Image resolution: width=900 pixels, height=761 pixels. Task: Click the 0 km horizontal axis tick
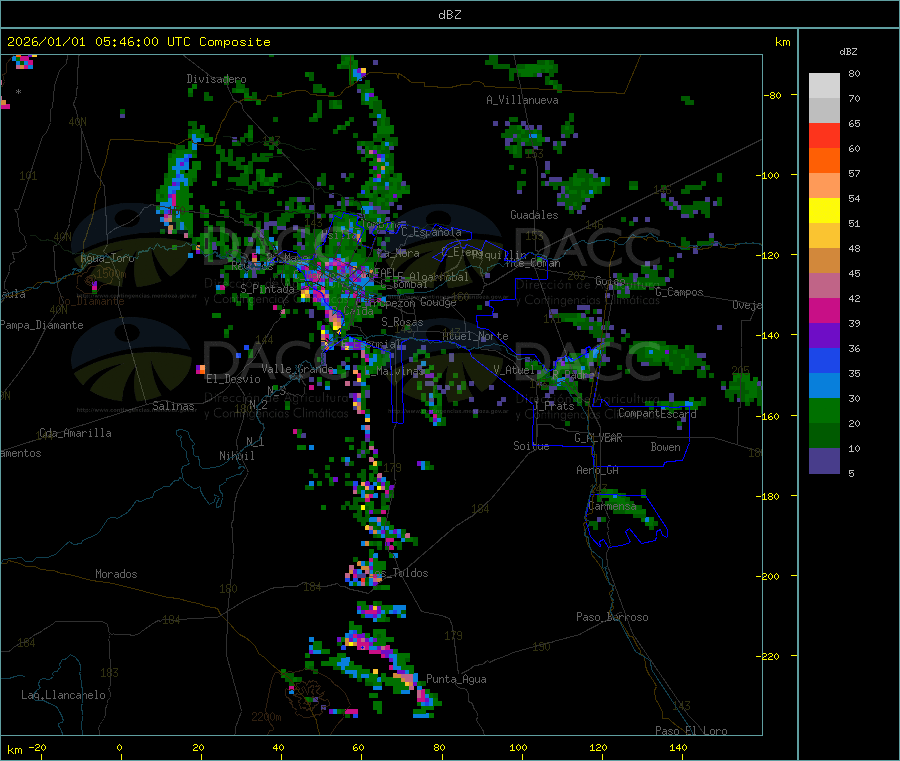coord(119,747)
